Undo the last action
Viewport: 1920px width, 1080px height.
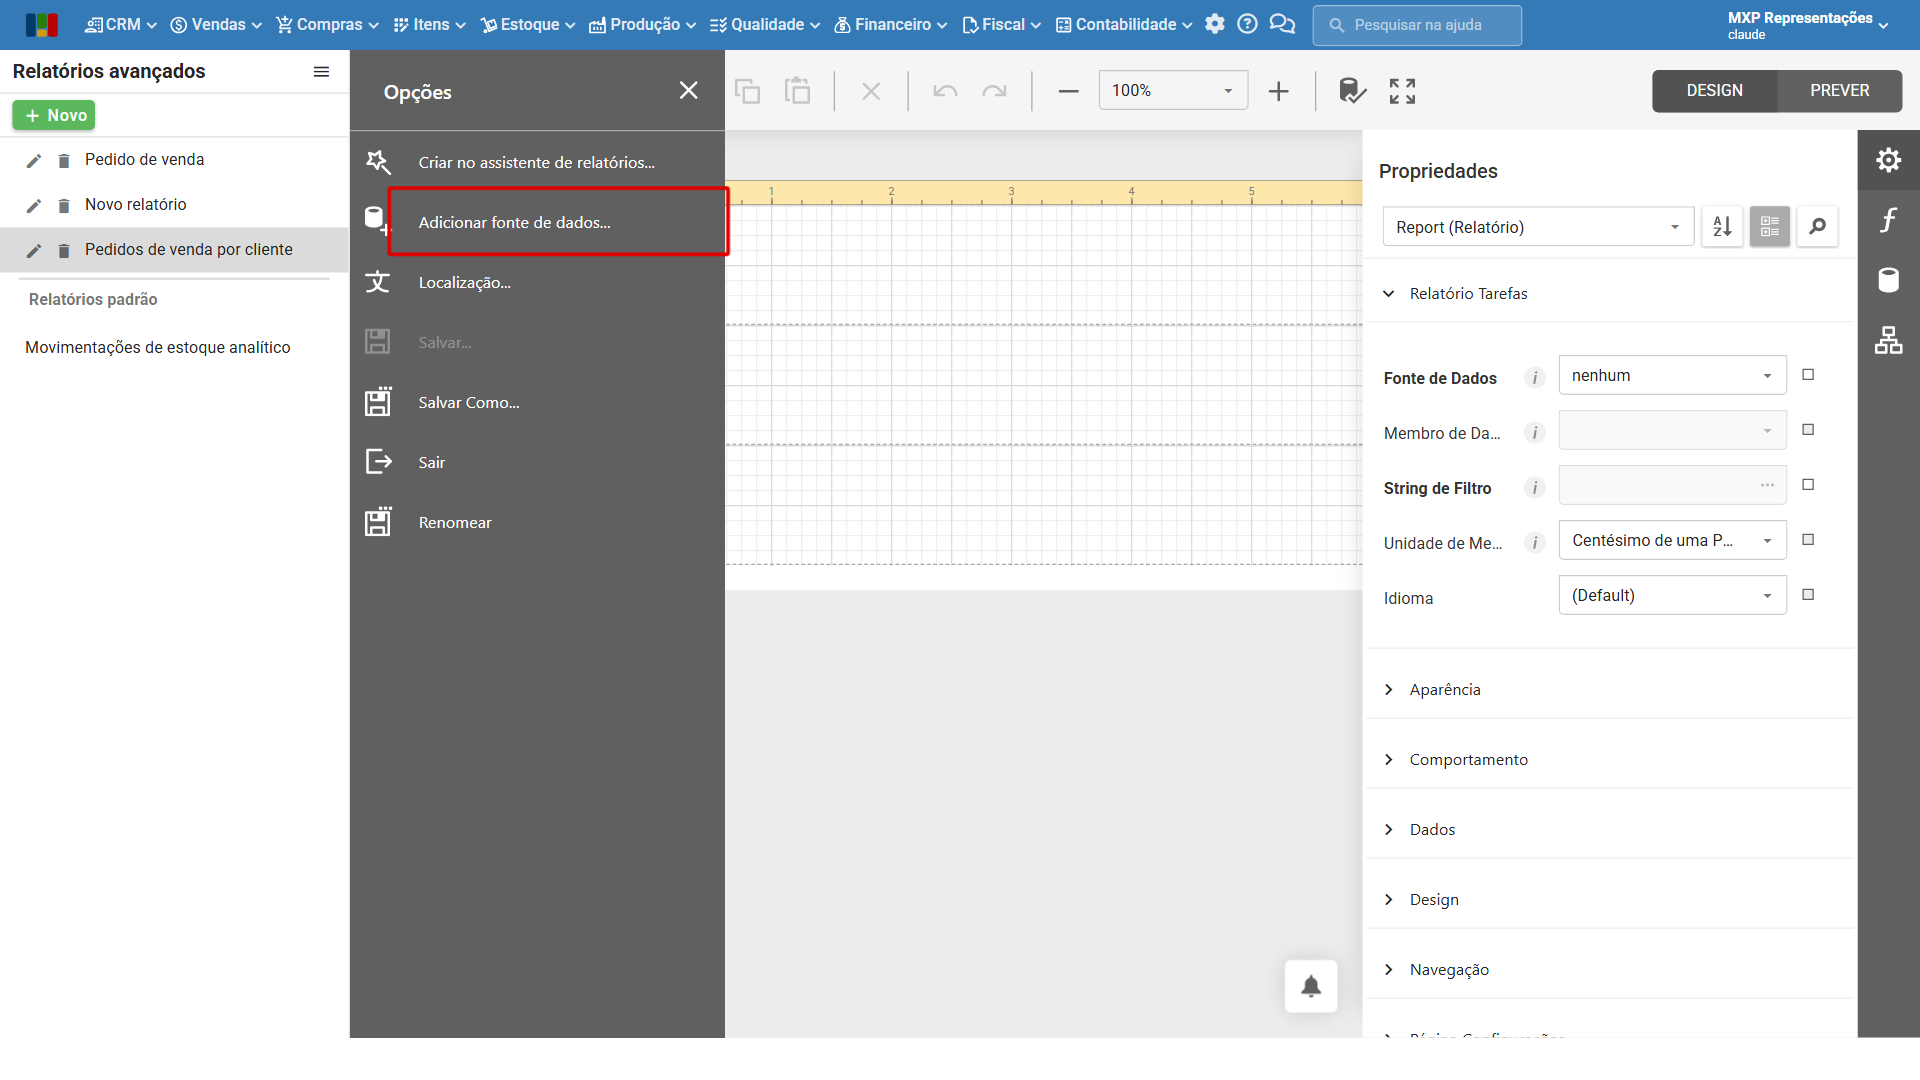click(x=945, y=91)
